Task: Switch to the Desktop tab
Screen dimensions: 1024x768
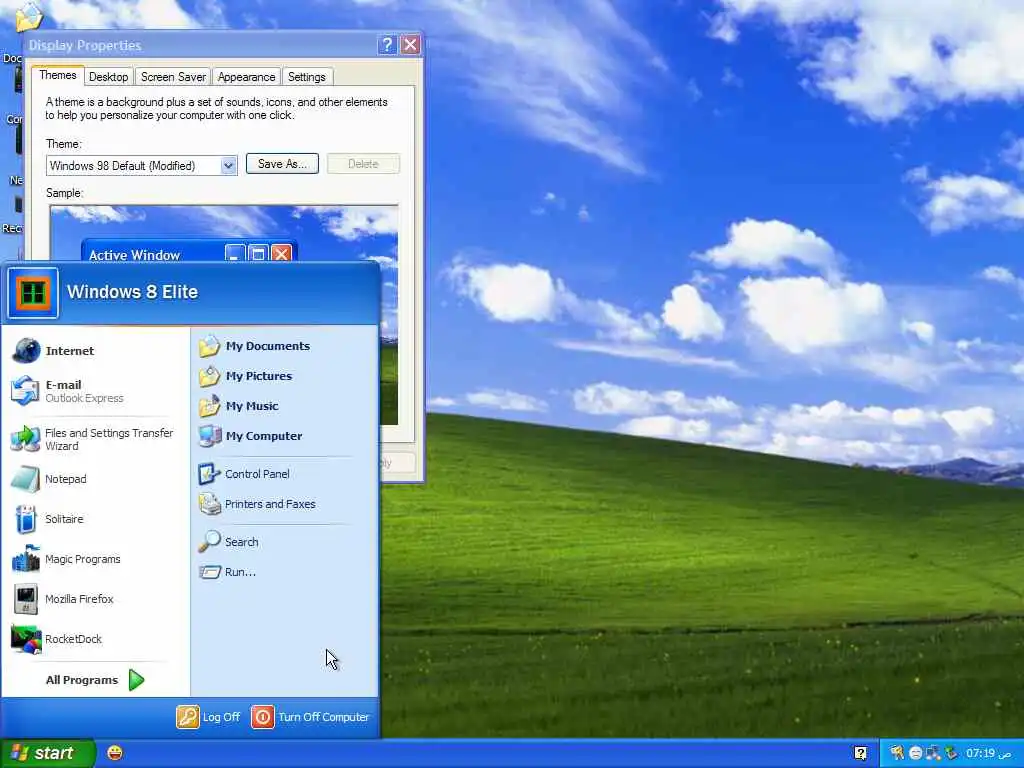Action: pos(108,77)
